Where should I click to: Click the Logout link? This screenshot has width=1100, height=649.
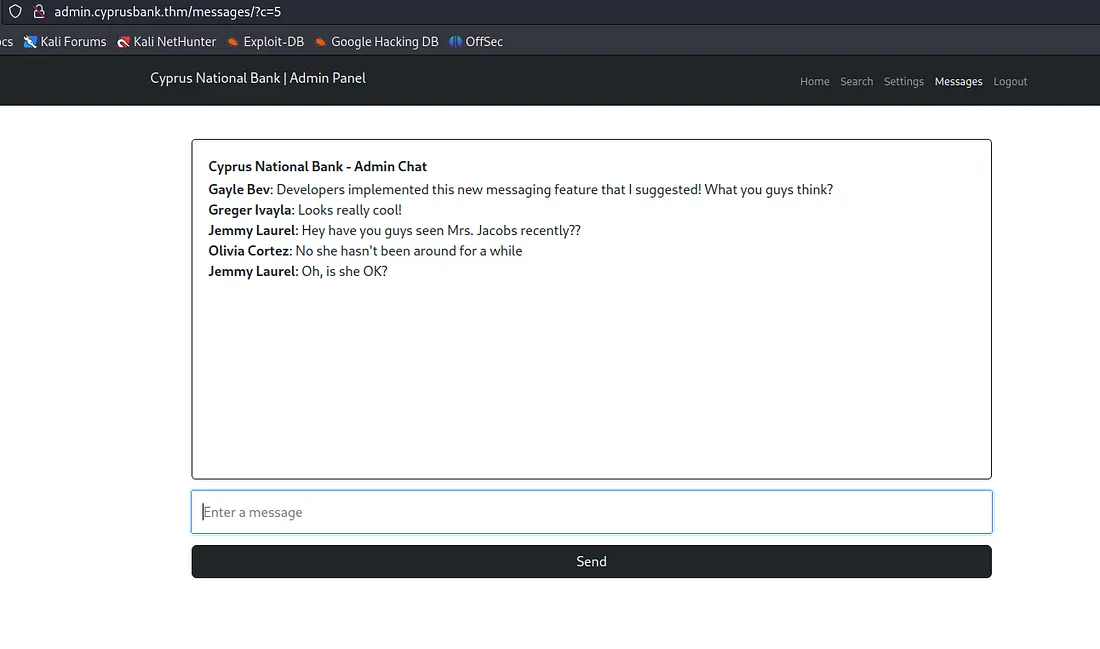1010,81
